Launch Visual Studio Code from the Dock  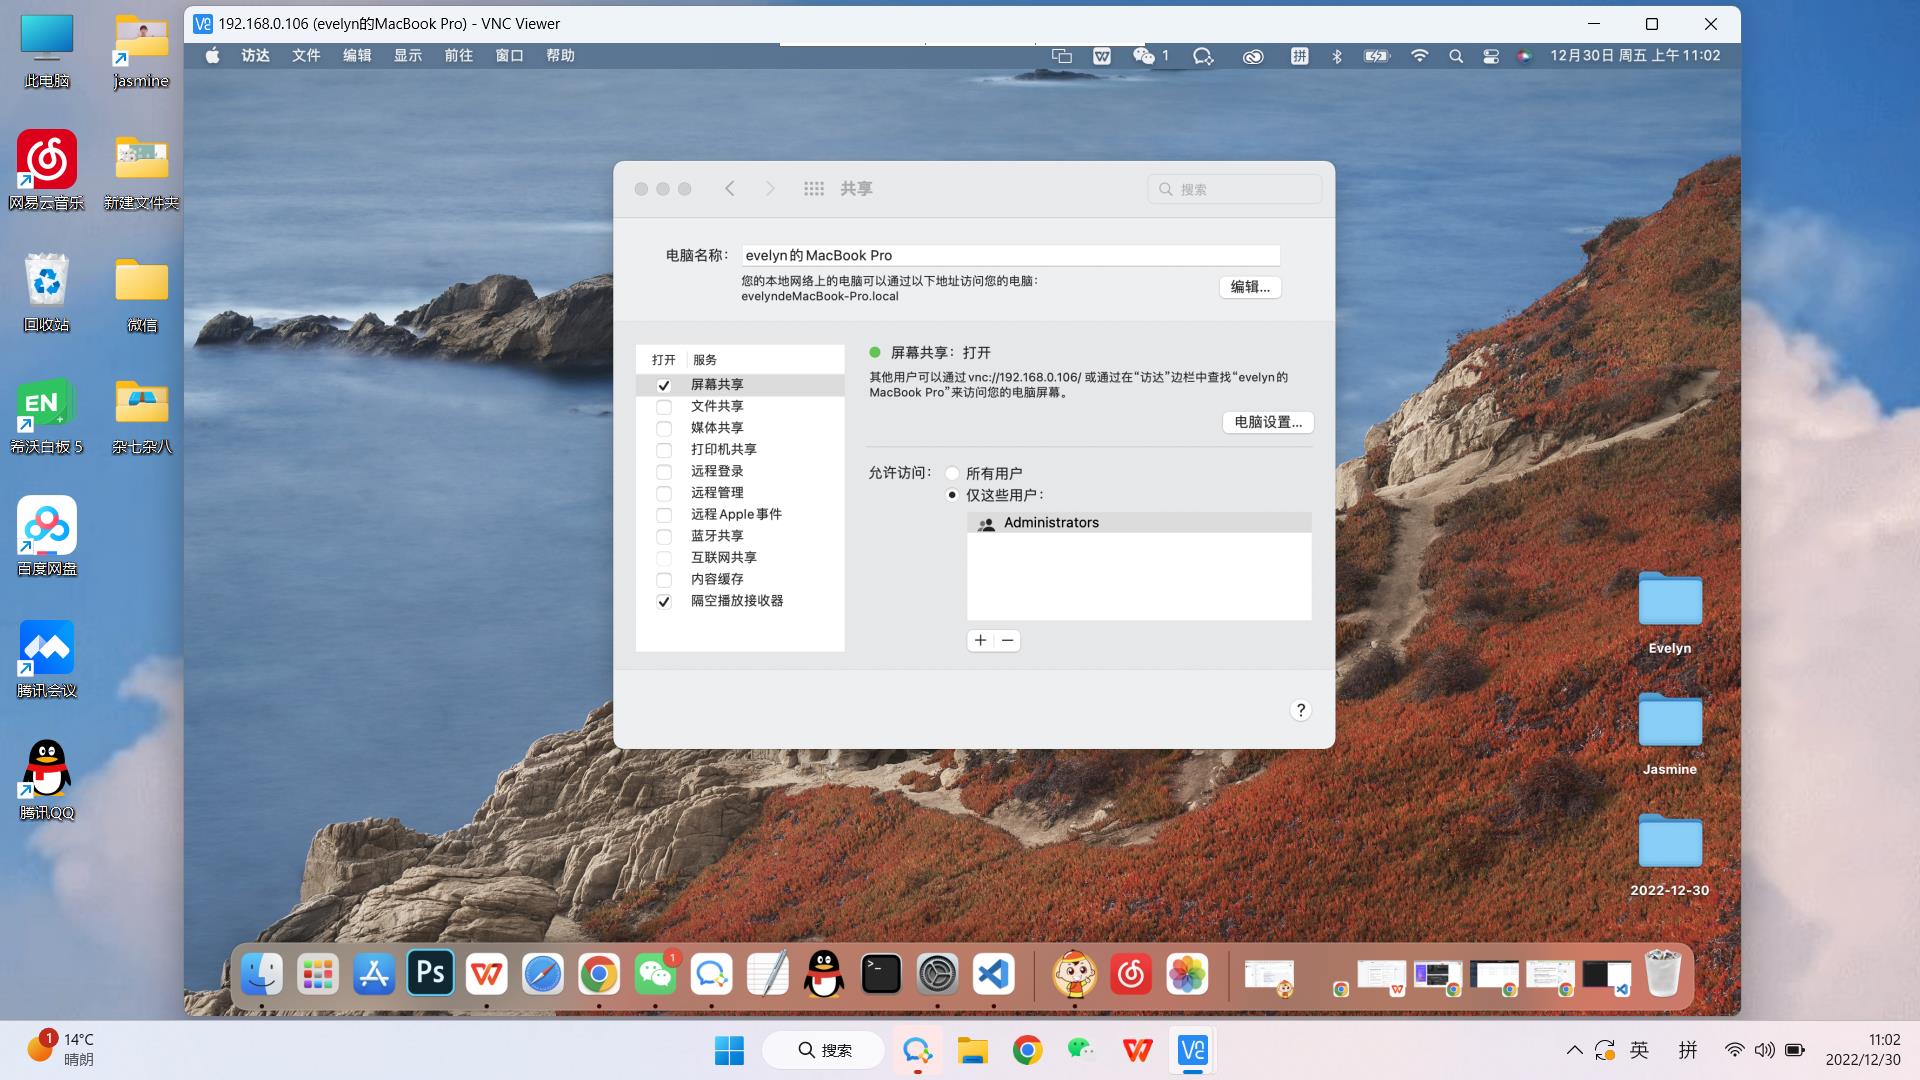click(x=993, y=972)
